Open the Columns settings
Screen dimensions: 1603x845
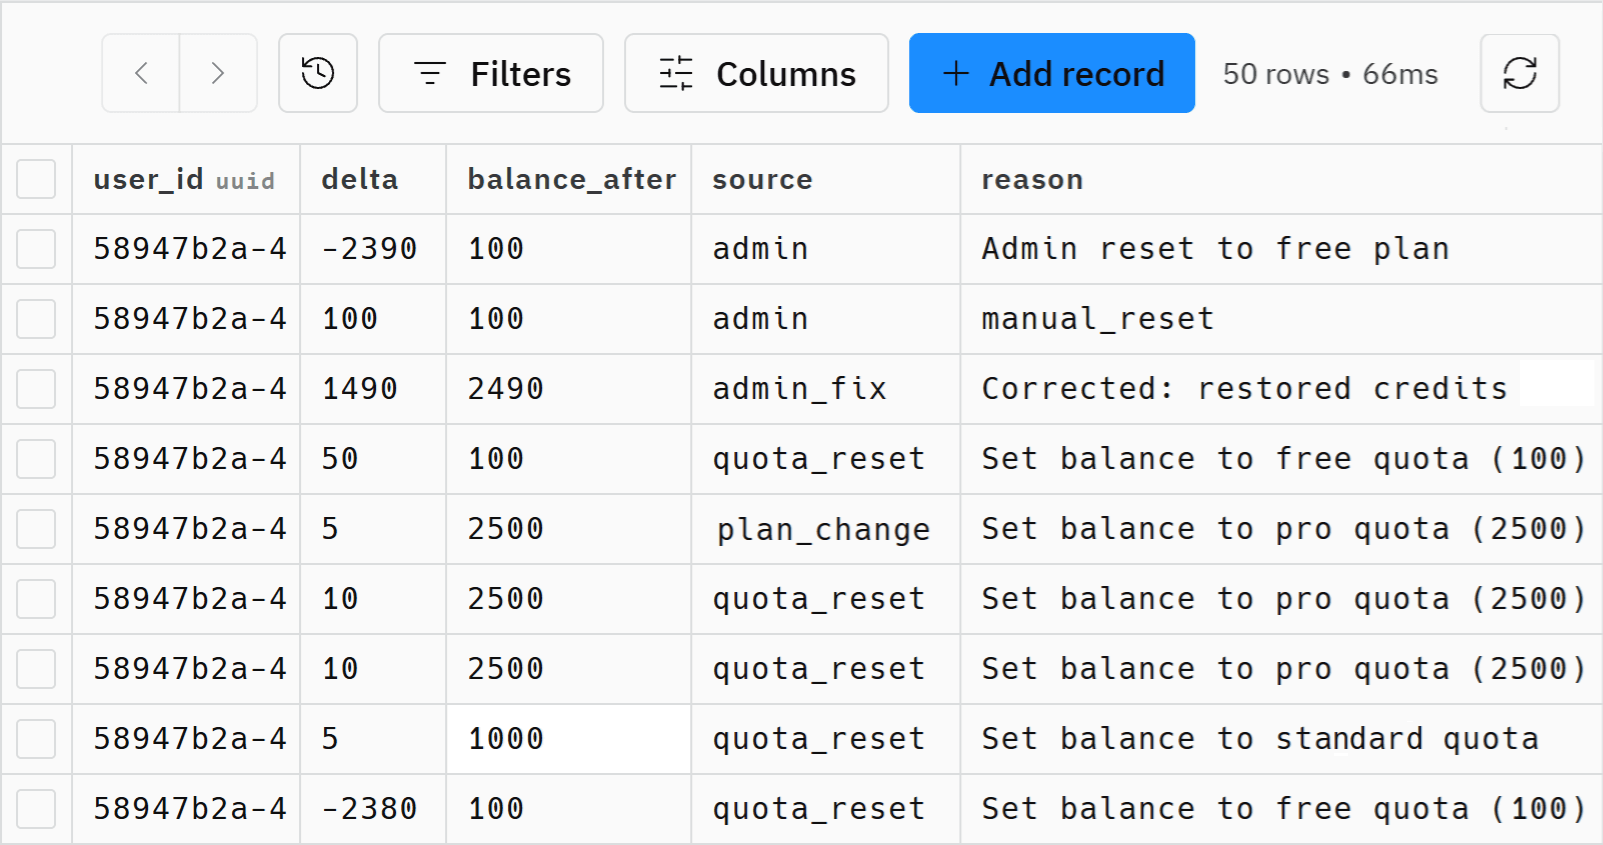tap(756, 73)
